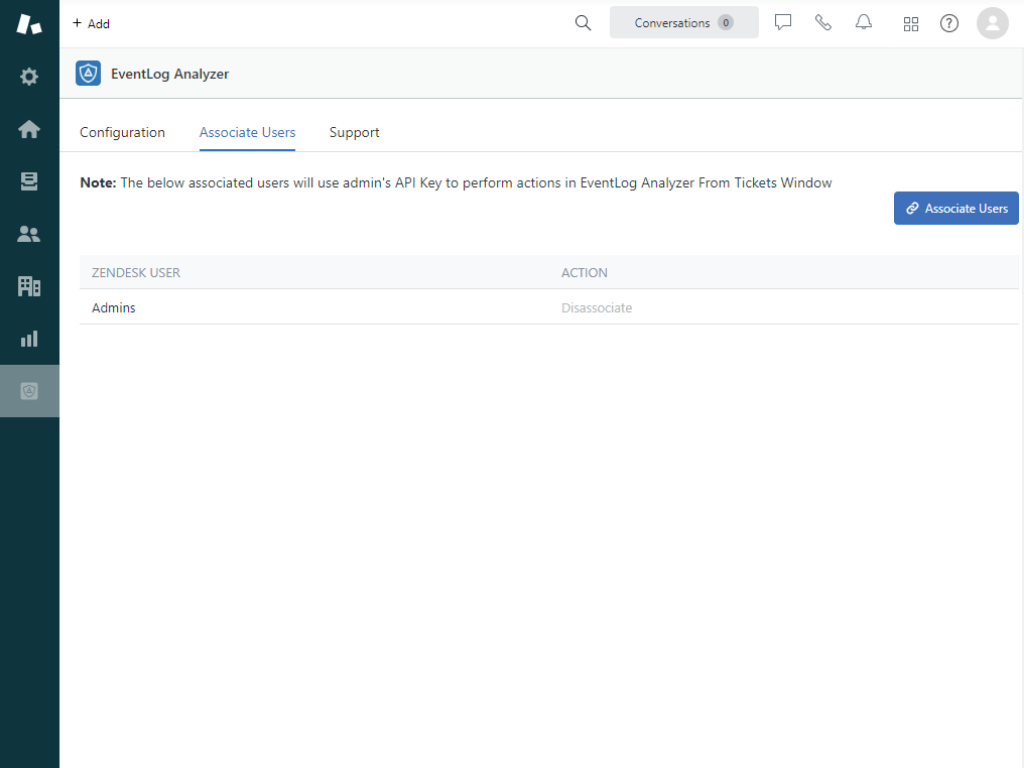Open Organizations building icon in sidebar

(29, 286)
